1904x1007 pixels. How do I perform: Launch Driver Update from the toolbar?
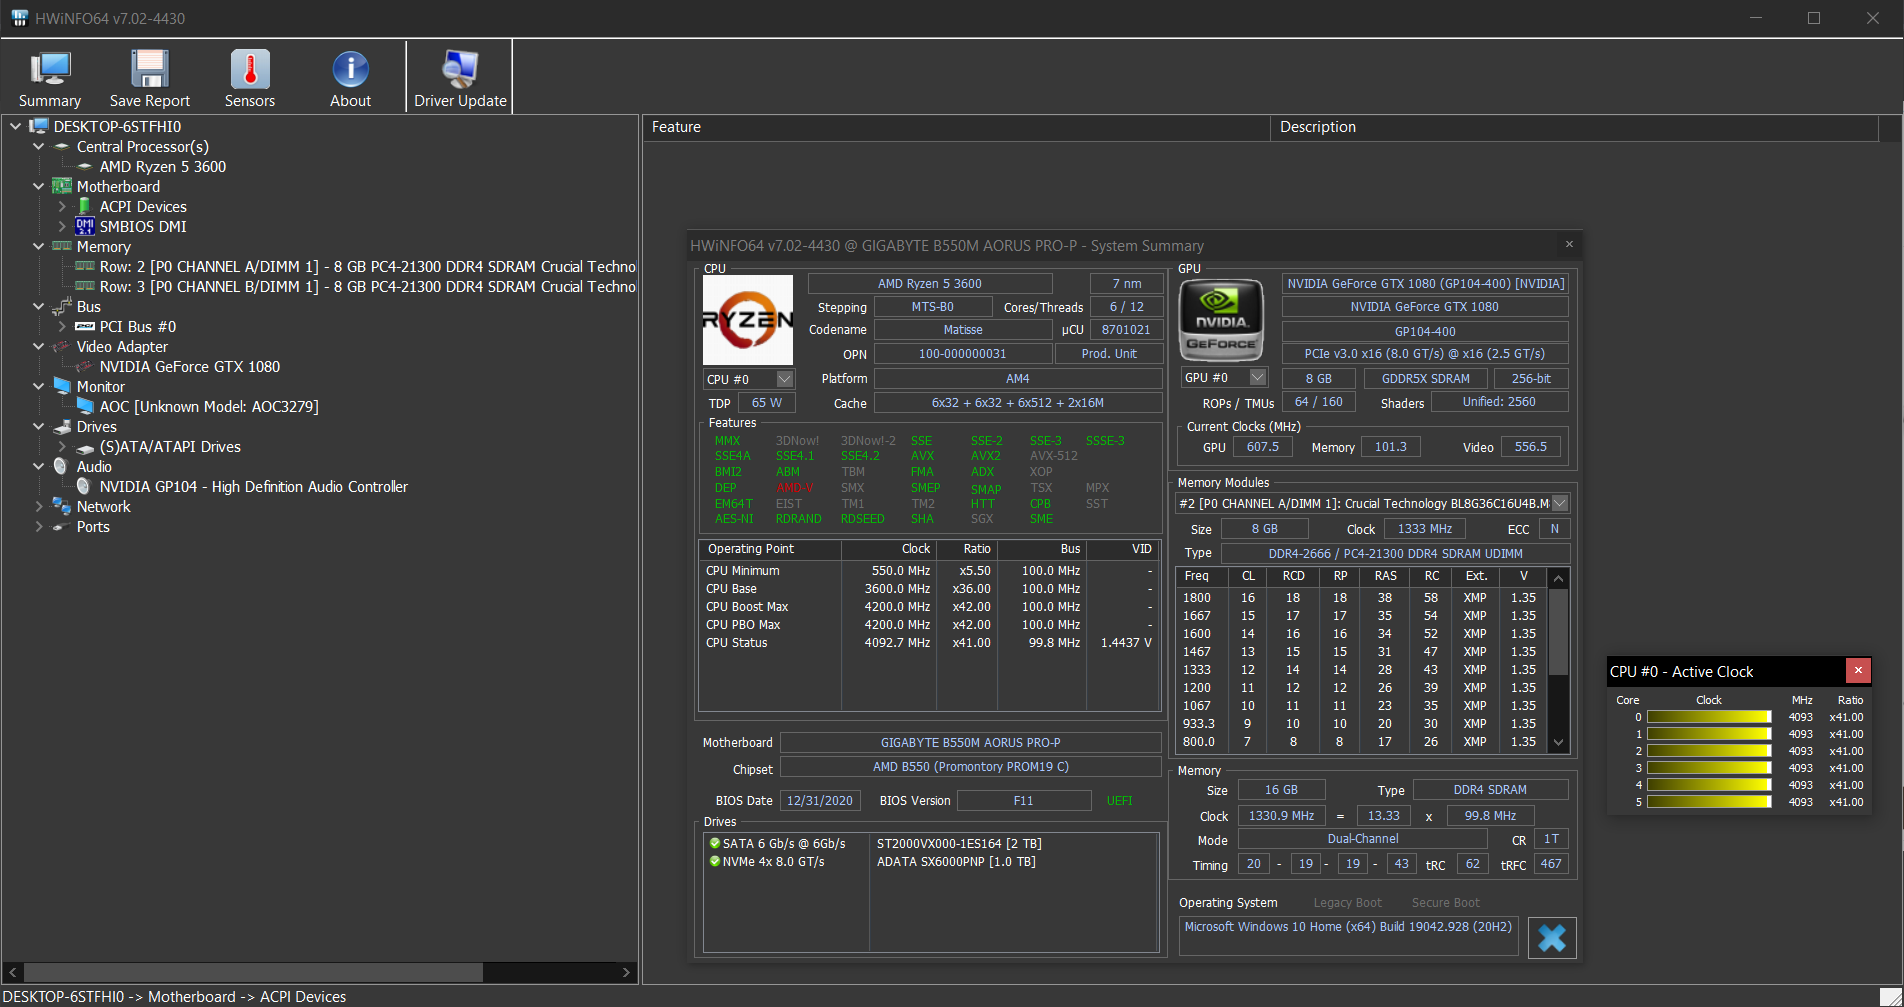click(x=460, y=78)
